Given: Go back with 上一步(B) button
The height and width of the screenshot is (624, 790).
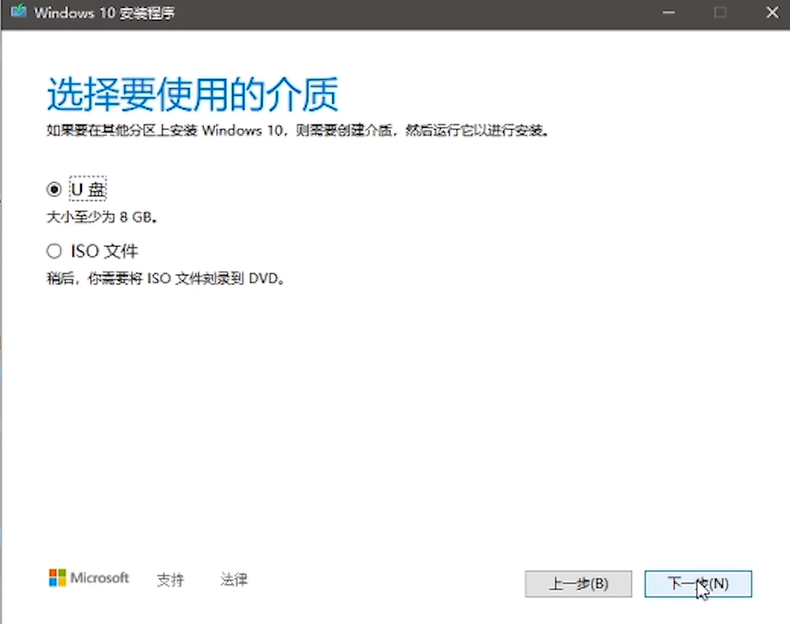Looking at the screenshot, I should [x=578, y=584].
